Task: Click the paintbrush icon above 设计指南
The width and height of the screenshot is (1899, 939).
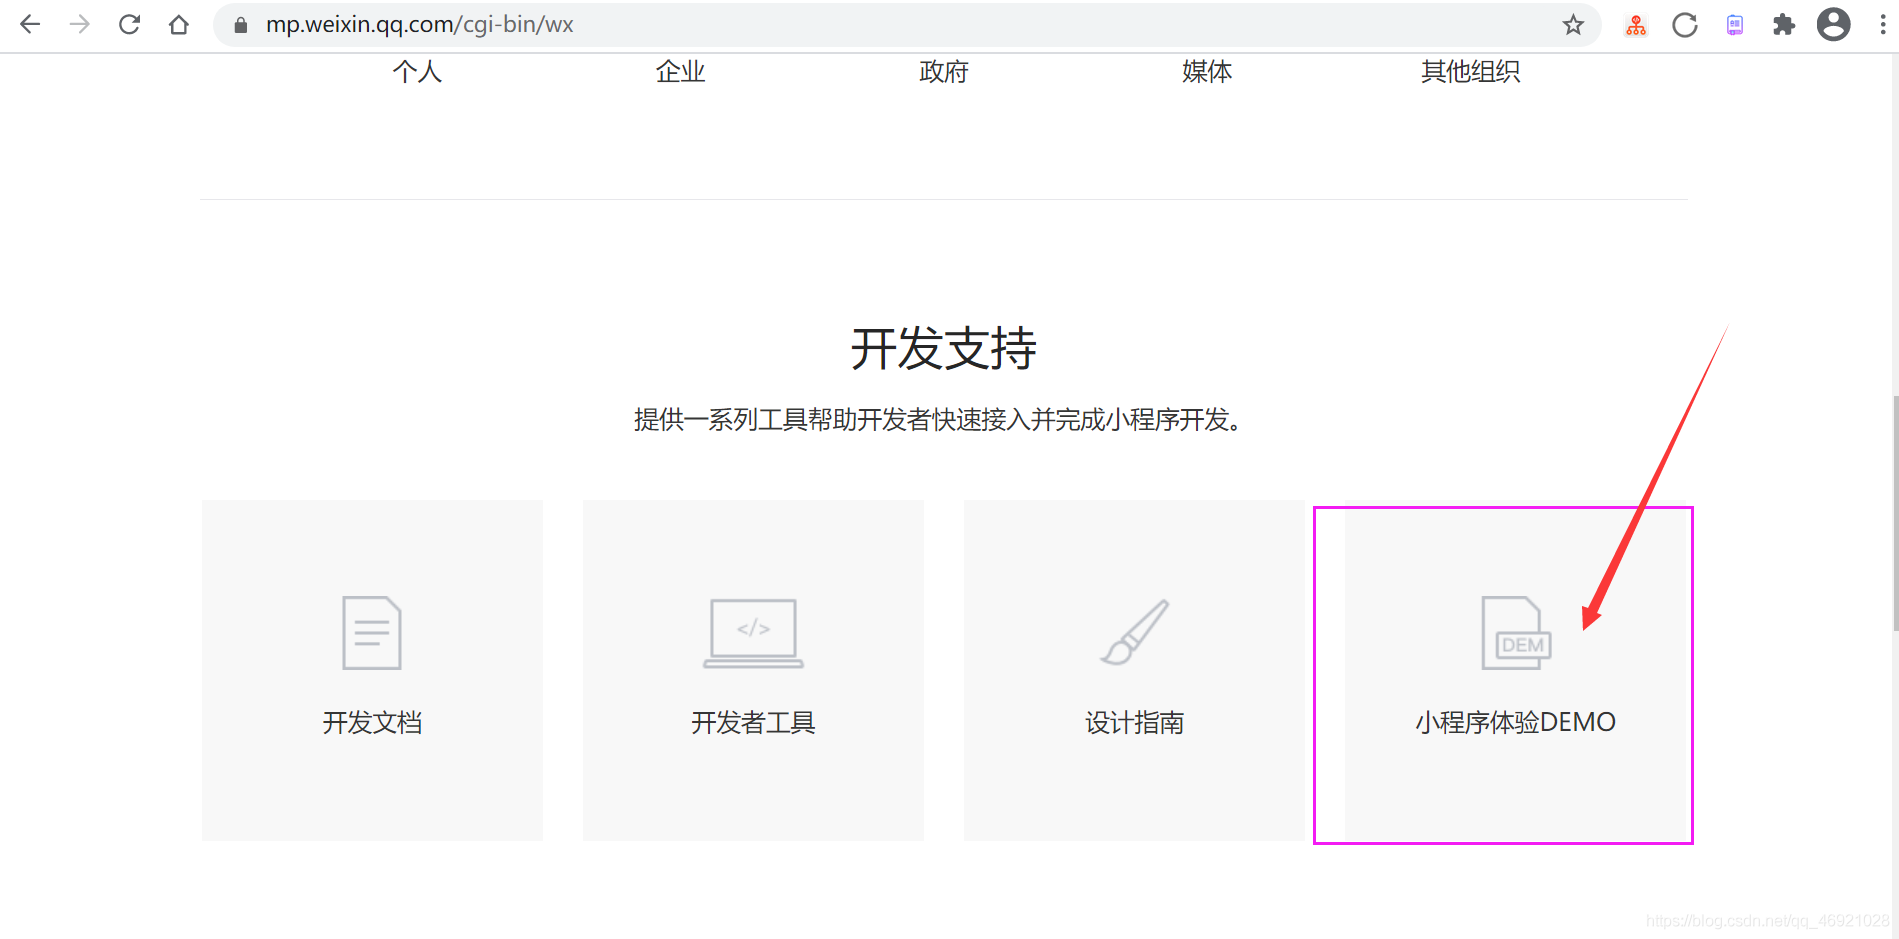Action: pyautogui.click(x=1134, y=632)
